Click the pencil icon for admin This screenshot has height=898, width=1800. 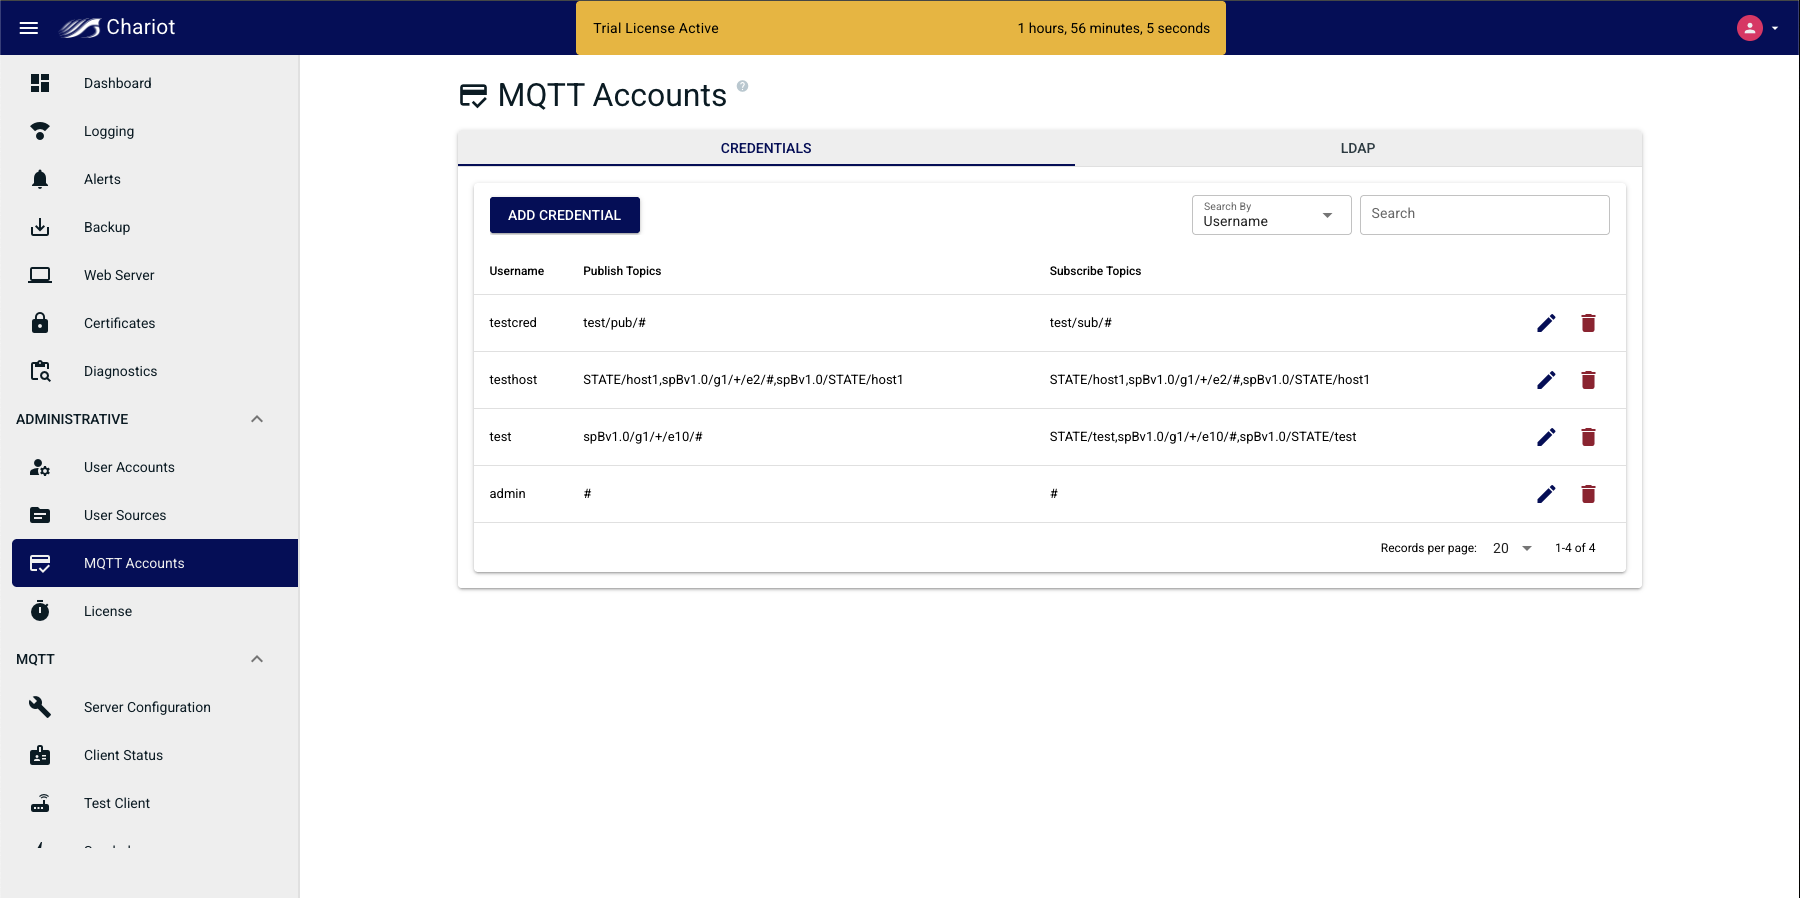(x=1546, y=494)
